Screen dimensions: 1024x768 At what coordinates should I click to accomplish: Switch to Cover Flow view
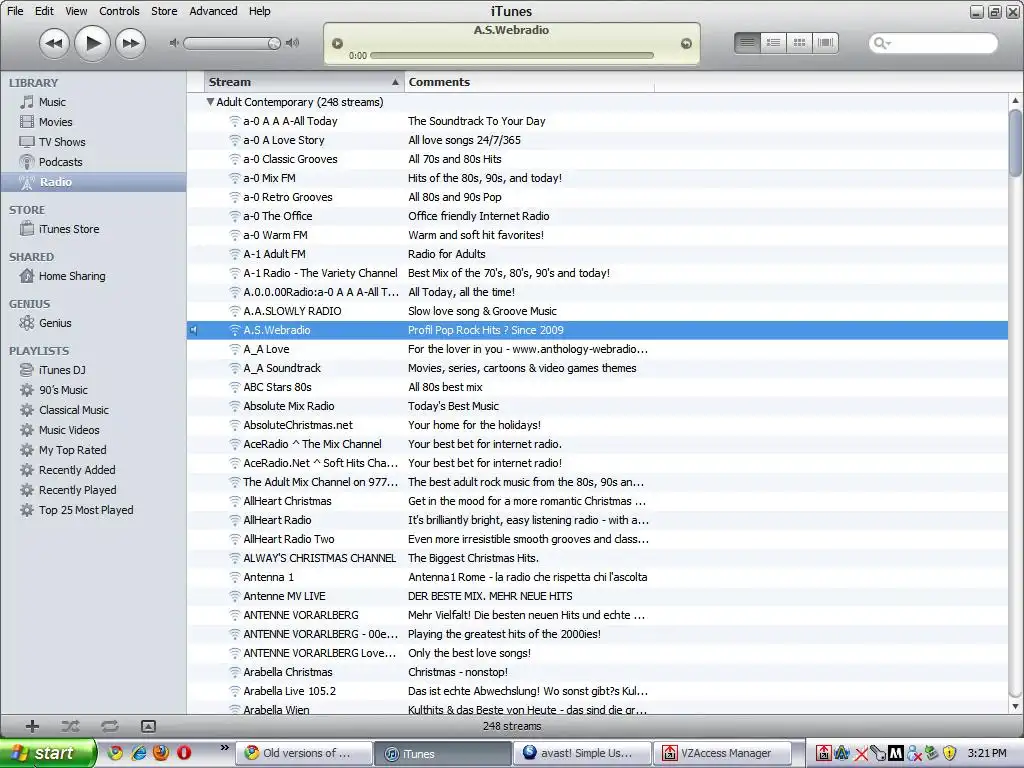coord(825,43)
